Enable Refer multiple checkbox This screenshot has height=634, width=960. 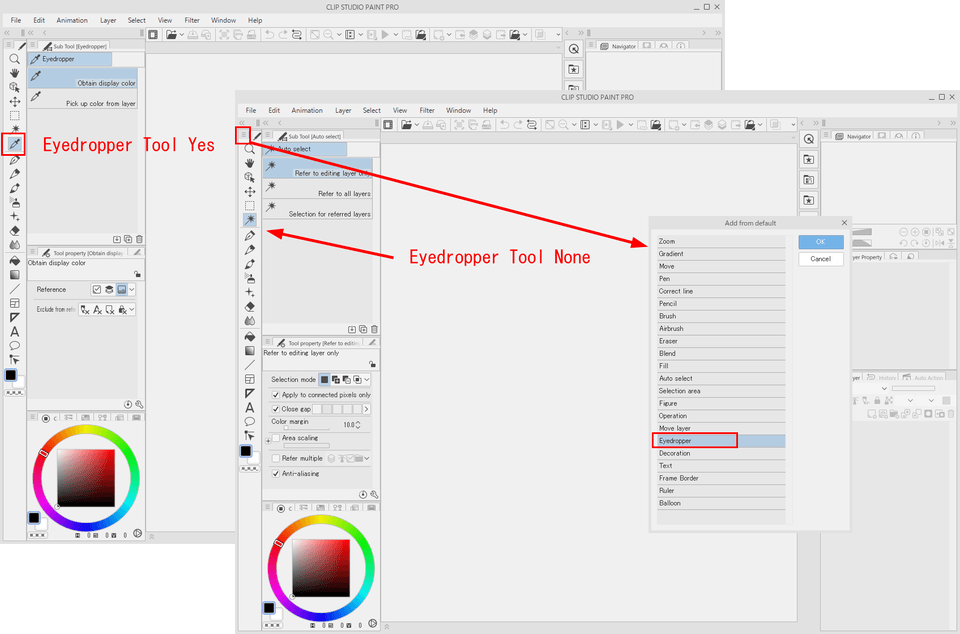point(276,458)
